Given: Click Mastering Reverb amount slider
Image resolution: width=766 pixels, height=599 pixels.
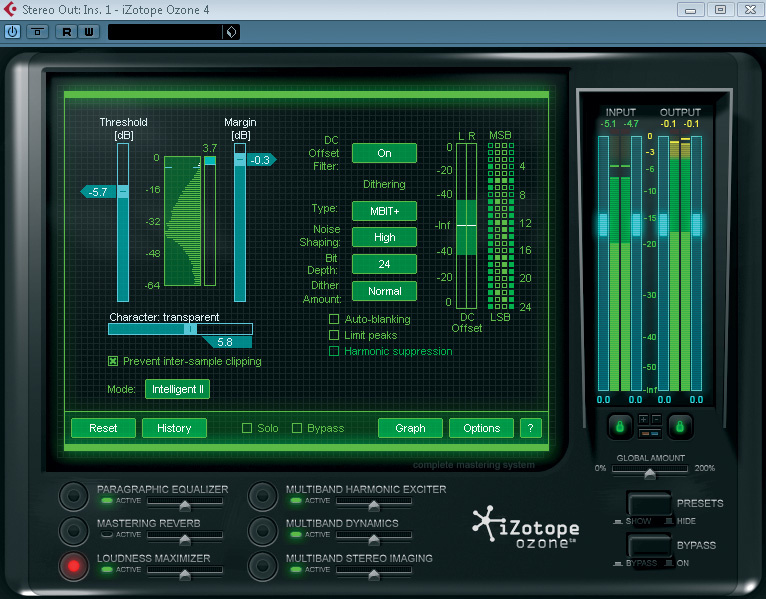Looking at the screenshot, I should pos(185,537).
